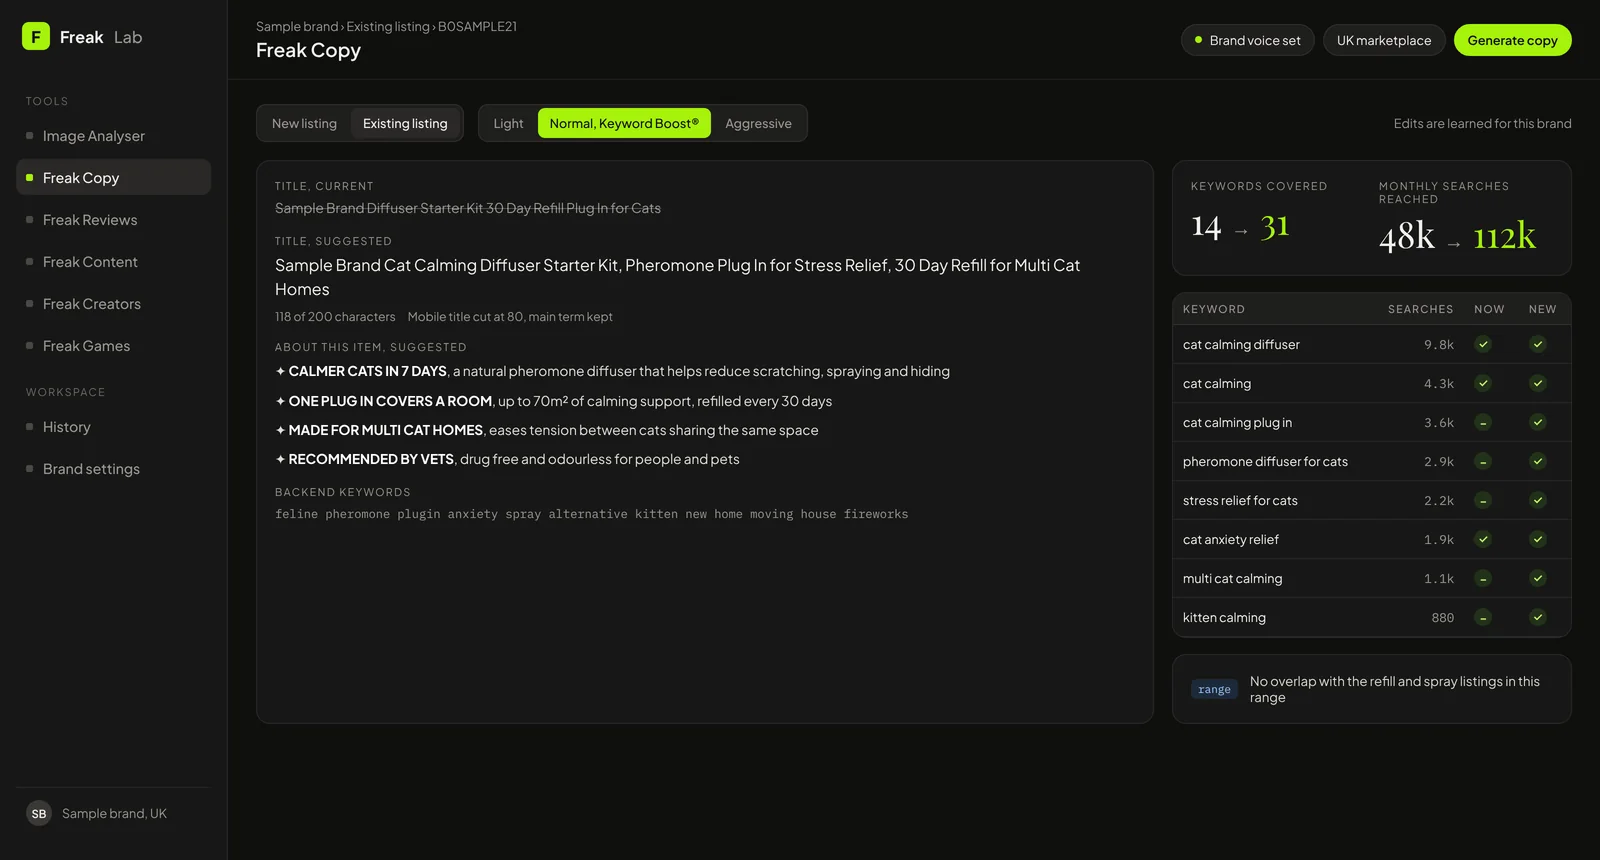Click the green Freak Lab logo icon
This screenshot has width=1600, height=860.
36,36
